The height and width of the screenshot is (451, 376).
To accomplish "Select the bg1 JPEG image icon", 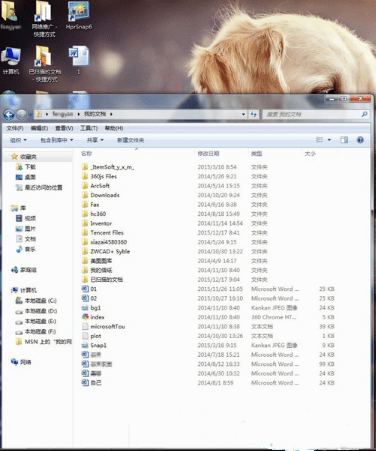I will (85, 308).
